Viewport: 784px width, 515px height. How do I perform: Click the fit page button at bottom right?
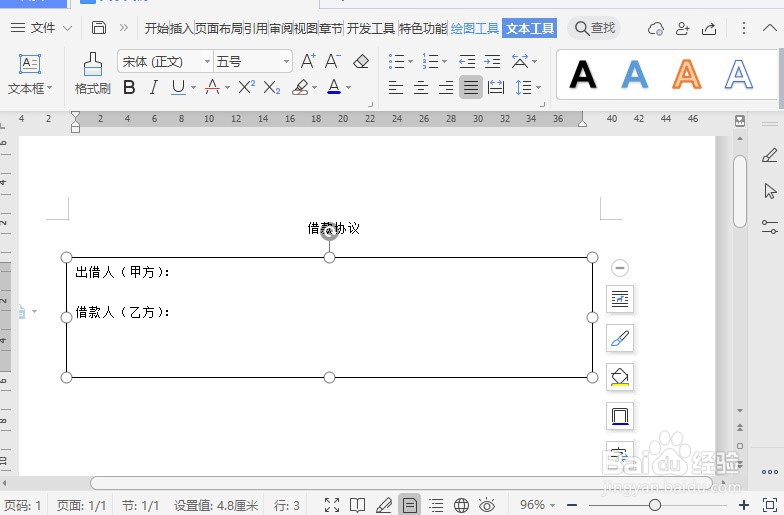tap(770, 505)
